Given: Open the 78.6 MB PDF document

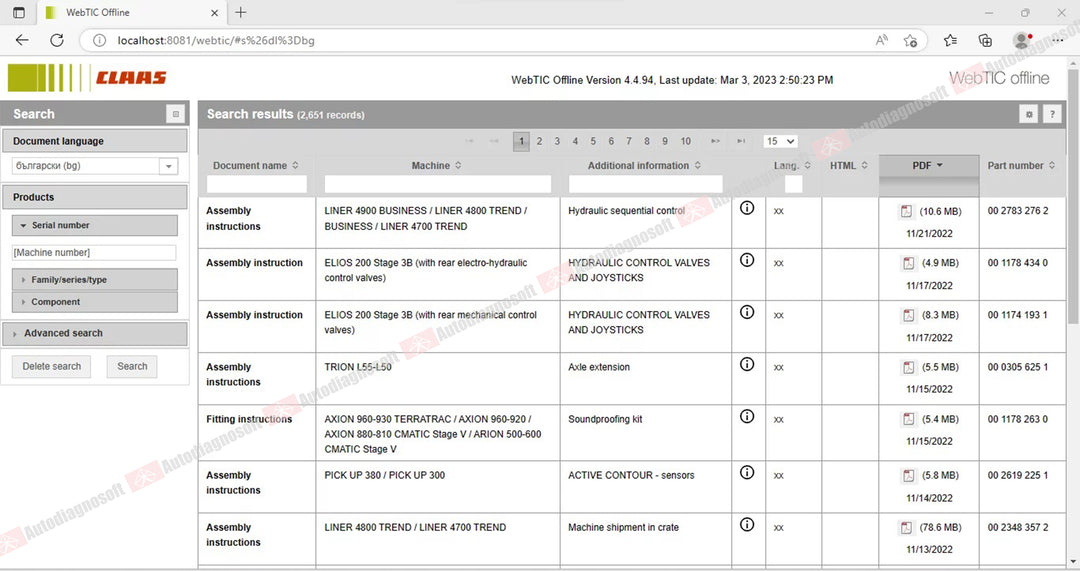Looking at the screenshot, I should tap(906, 528).
